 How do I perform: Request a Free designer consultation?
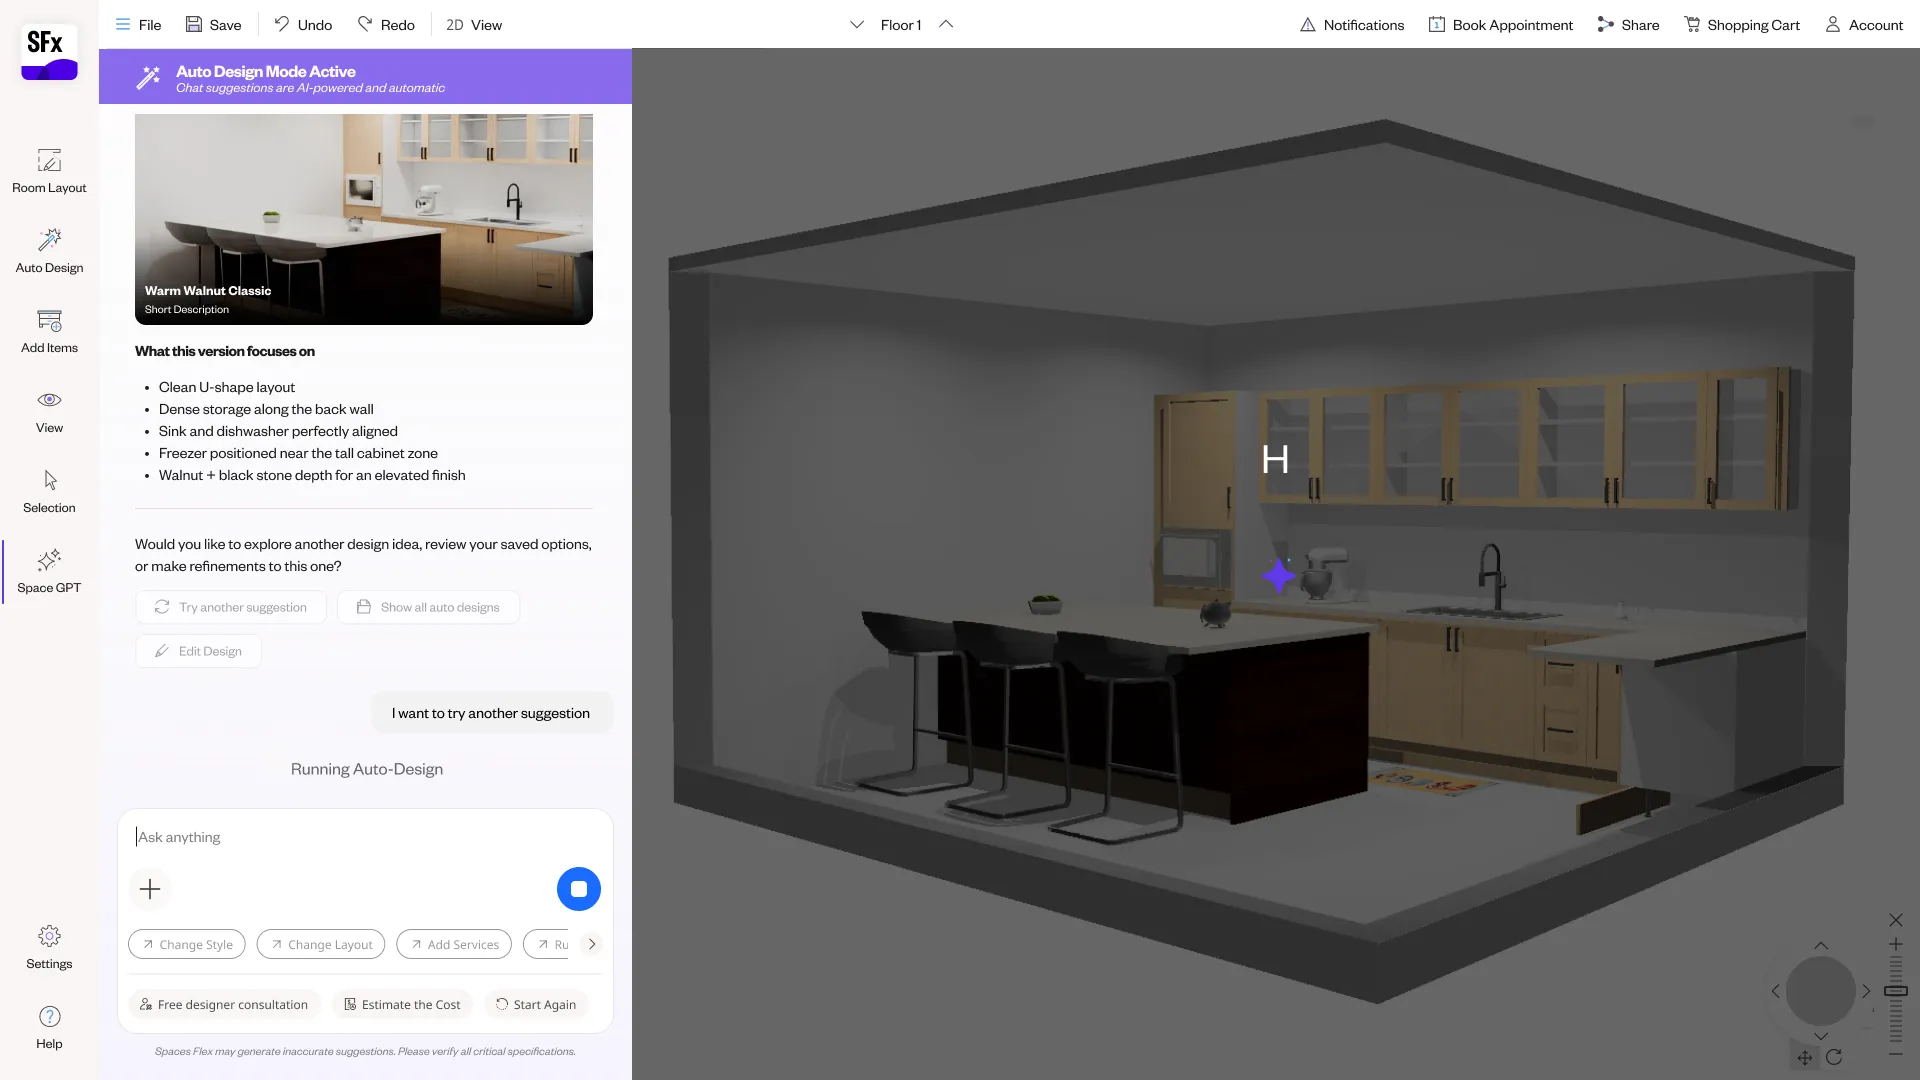[224, 1004]
